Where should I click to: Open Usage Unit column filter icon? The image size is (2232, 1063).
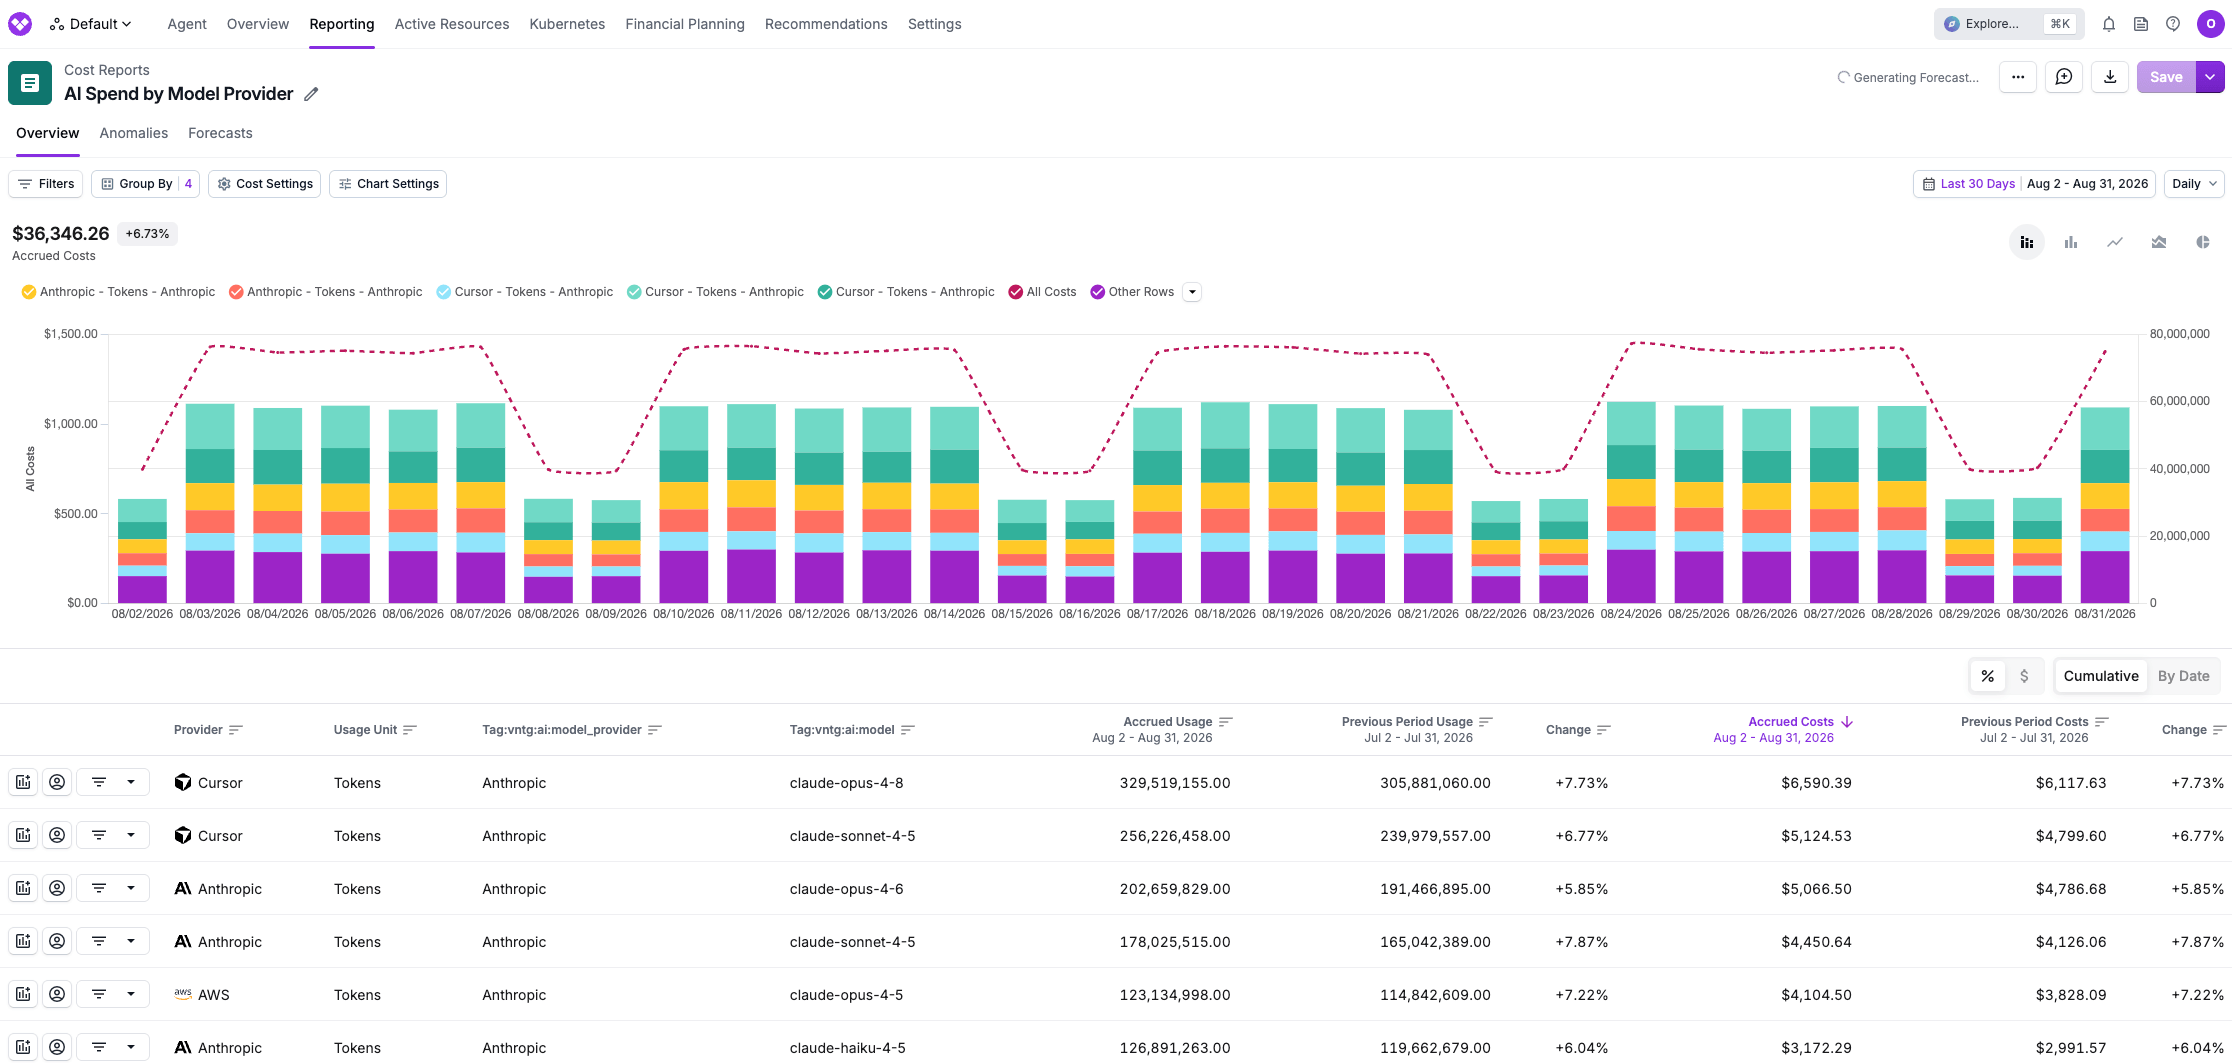(410, 730)
